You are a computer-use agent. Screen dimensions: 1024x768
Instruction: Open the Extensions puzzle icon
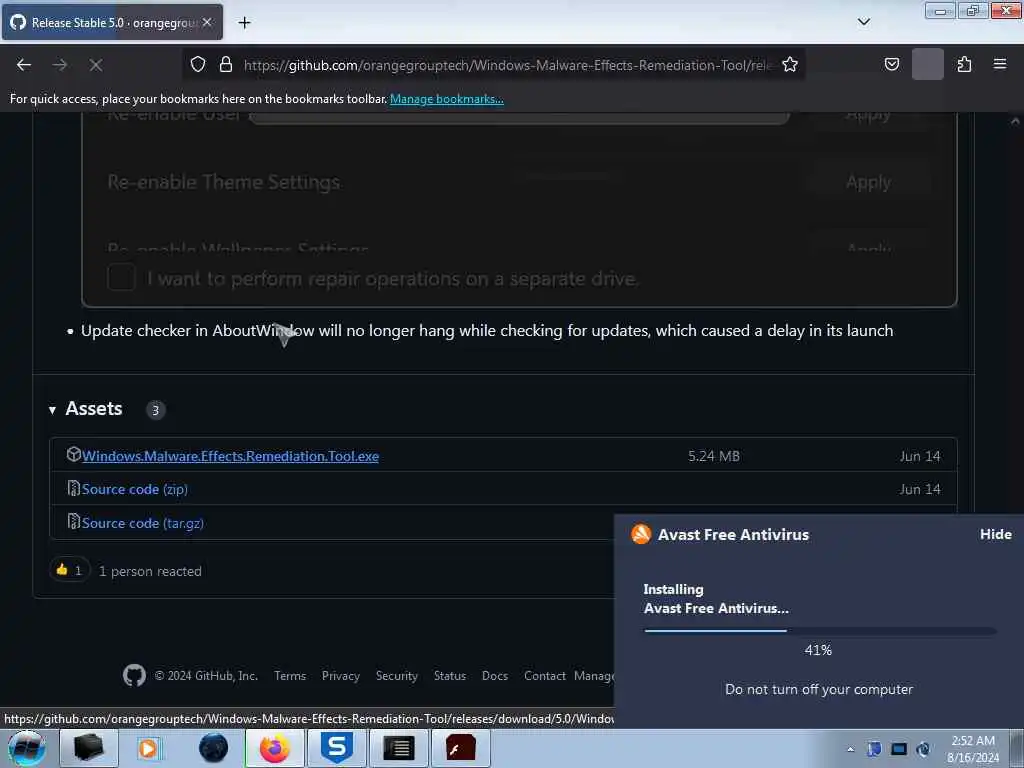(964, 64)
